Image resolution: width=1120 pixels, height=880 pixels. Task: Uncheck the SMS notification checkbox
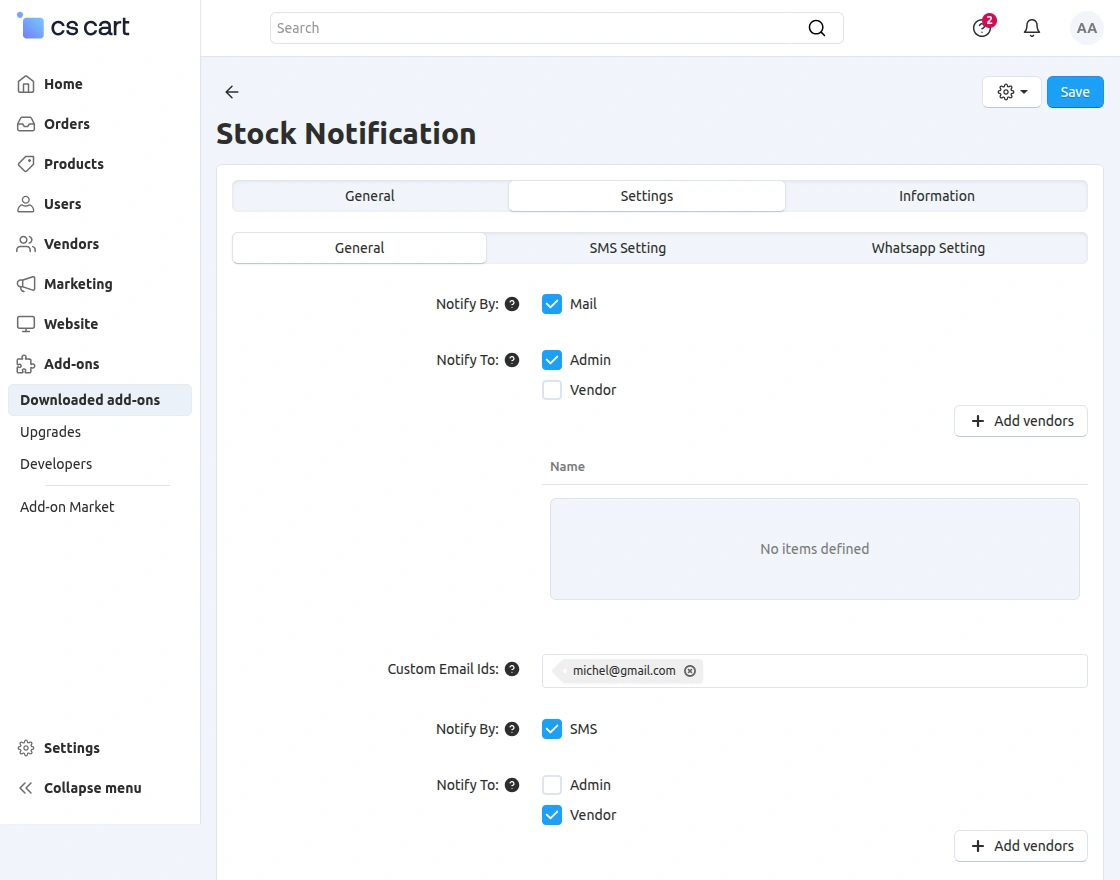tap(552, 729)
